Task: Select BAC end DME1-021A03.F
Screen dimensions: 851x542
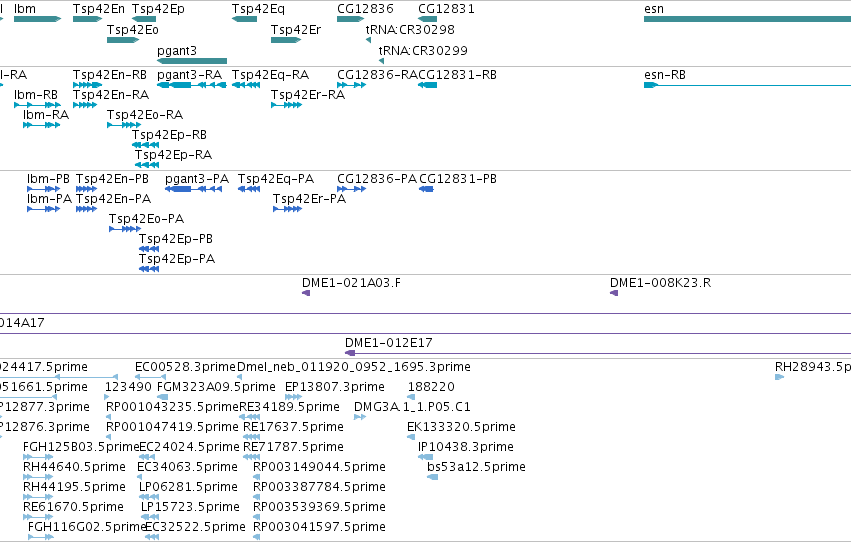Action: [306, 293]
